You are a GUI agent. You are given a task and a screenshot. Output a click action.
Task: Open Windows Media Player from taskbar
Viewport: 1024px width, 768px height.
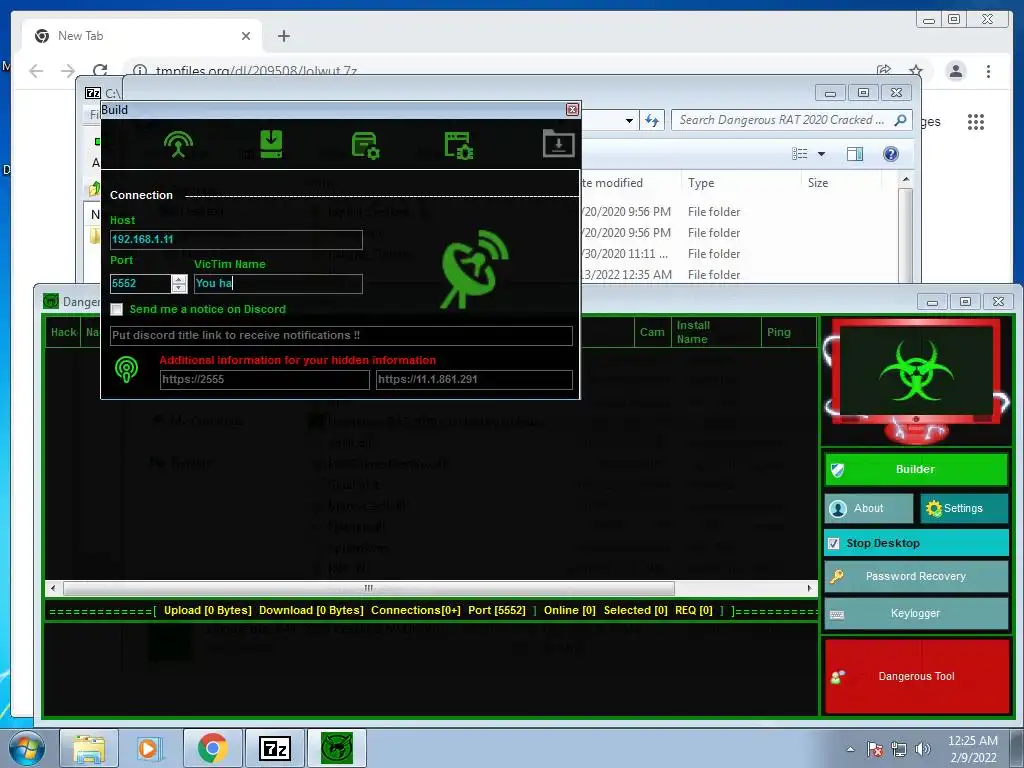coord(150,748)
